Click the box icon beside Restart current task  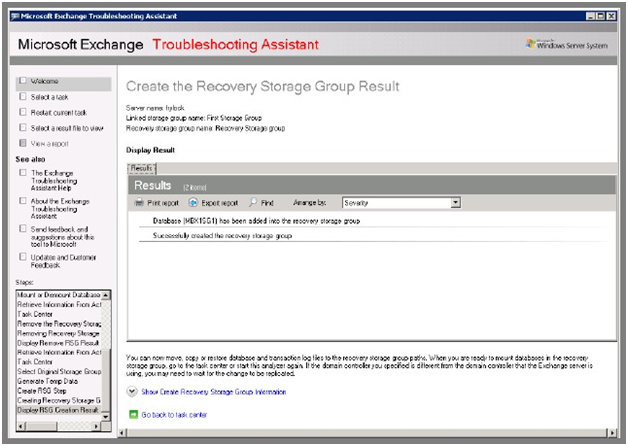(23, 112)
